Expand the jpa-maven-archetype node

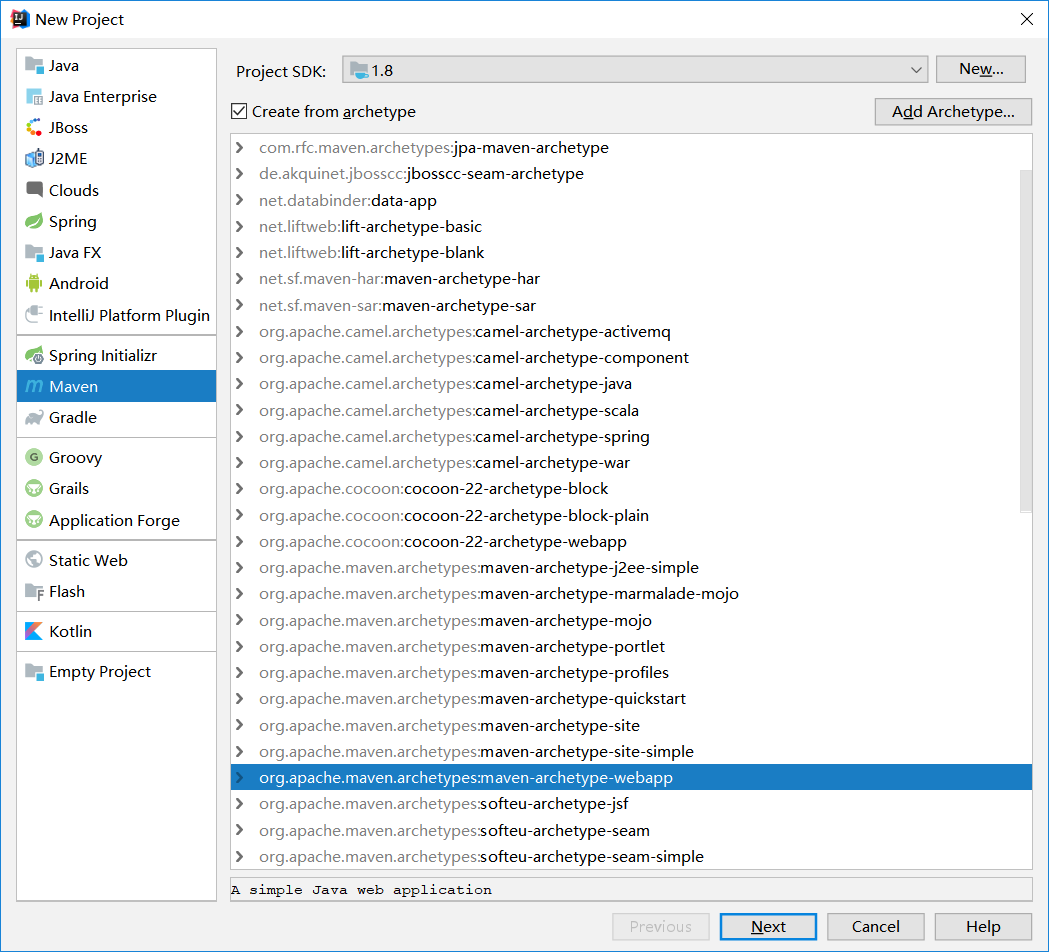(240, 147)
